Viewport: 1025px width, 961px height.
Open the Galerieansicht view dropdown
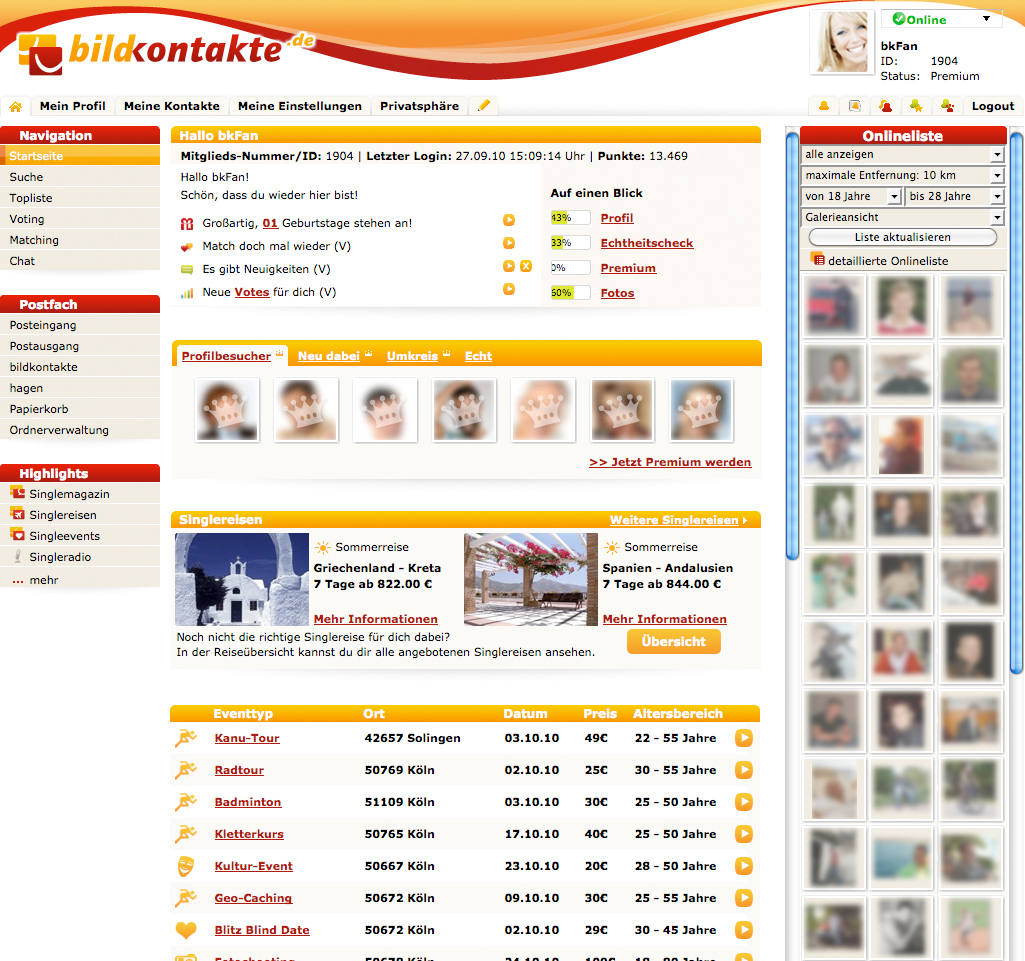point(902,218)
